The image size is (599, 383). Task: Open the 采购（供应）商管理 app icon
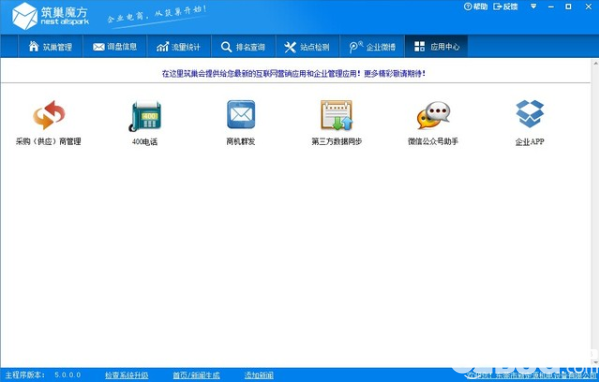[49, 115]
